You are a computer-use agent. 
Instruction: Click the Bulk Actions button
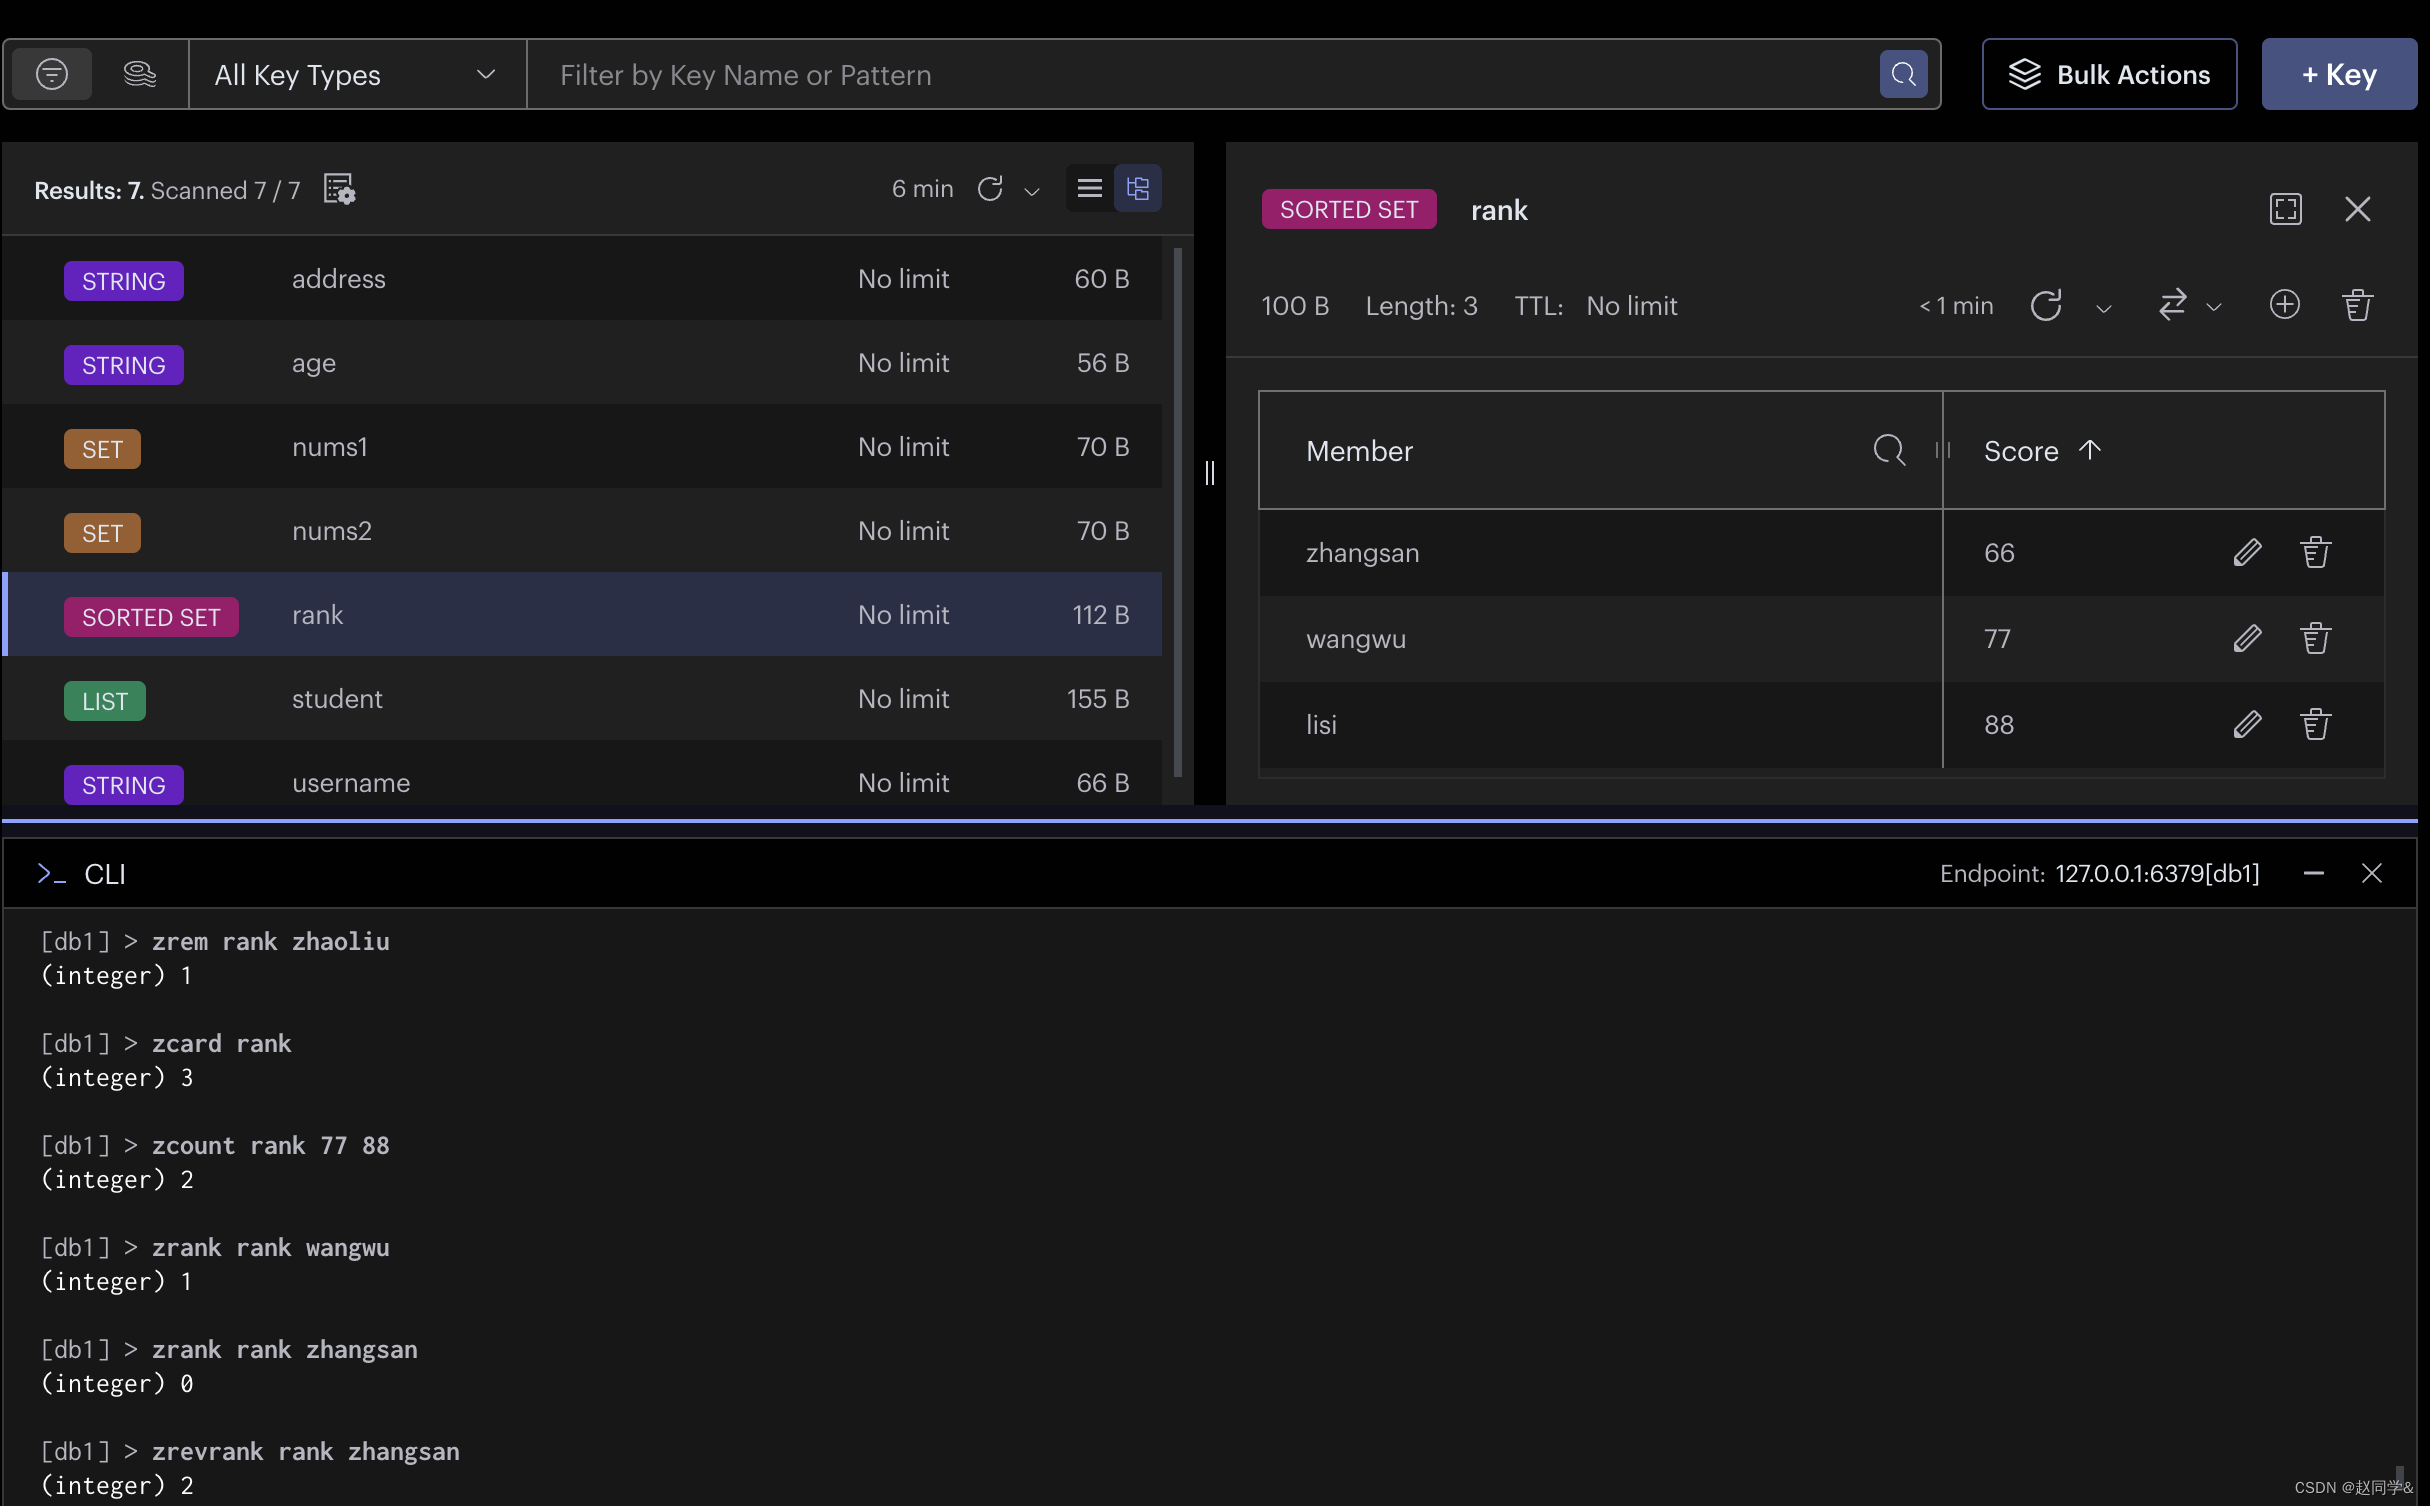coord(2109,75)
